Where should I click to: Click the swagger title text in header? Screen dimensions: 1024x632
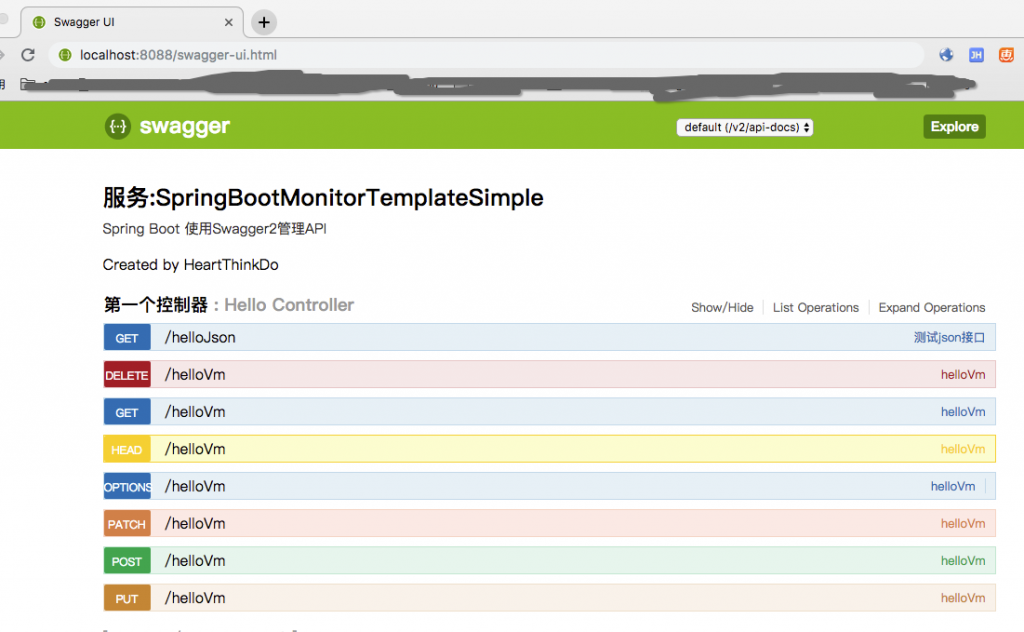pos(185,126)
